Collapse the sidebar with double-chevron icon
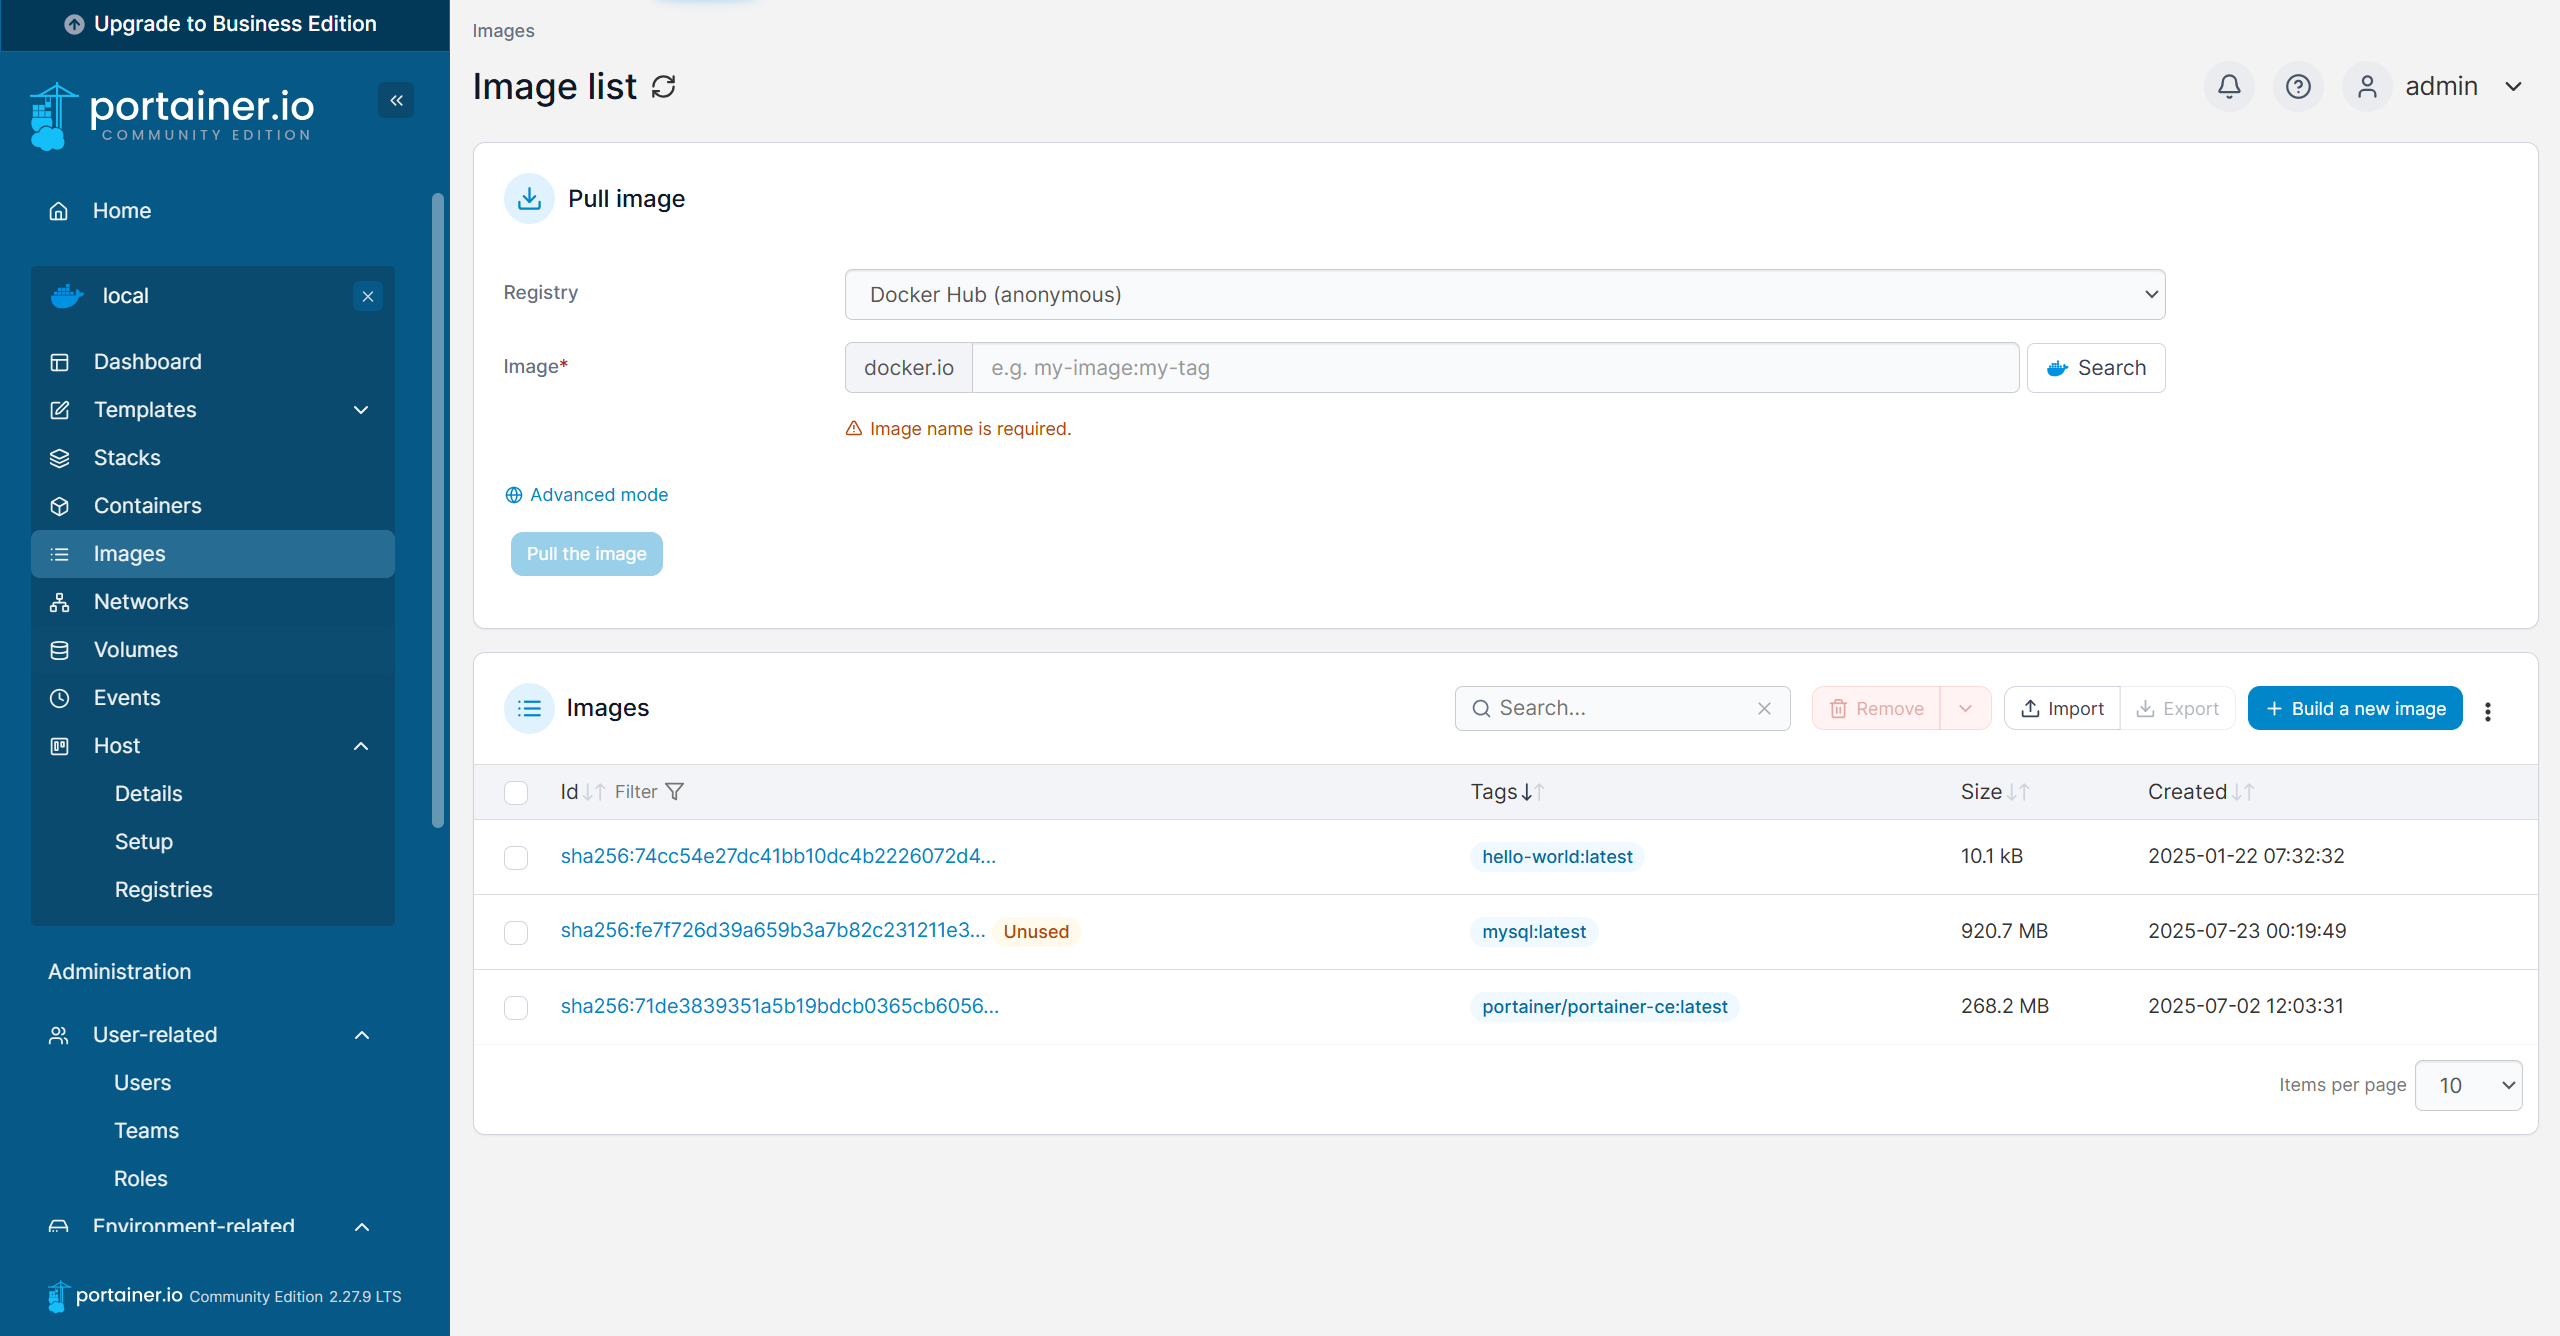Viewport: 2560px width, 1336px height. (396, 100)
